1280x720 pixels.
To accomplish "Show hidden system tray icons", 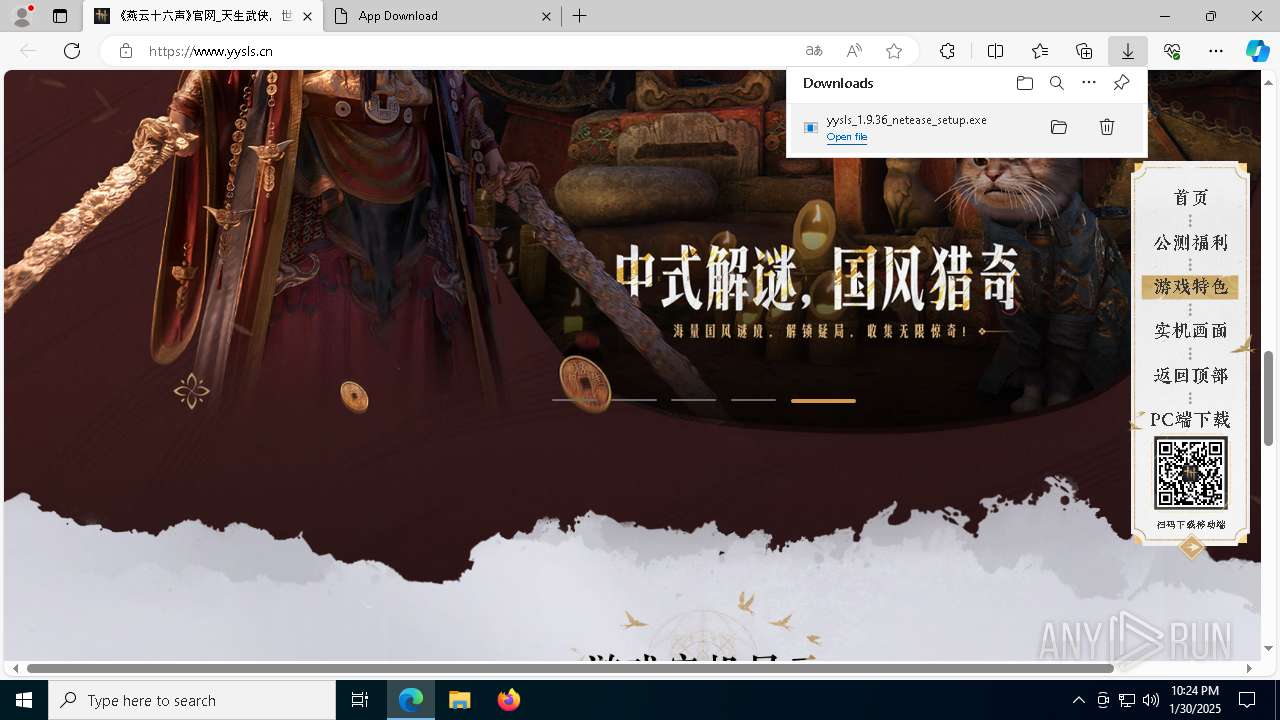I will [1078, 700].
